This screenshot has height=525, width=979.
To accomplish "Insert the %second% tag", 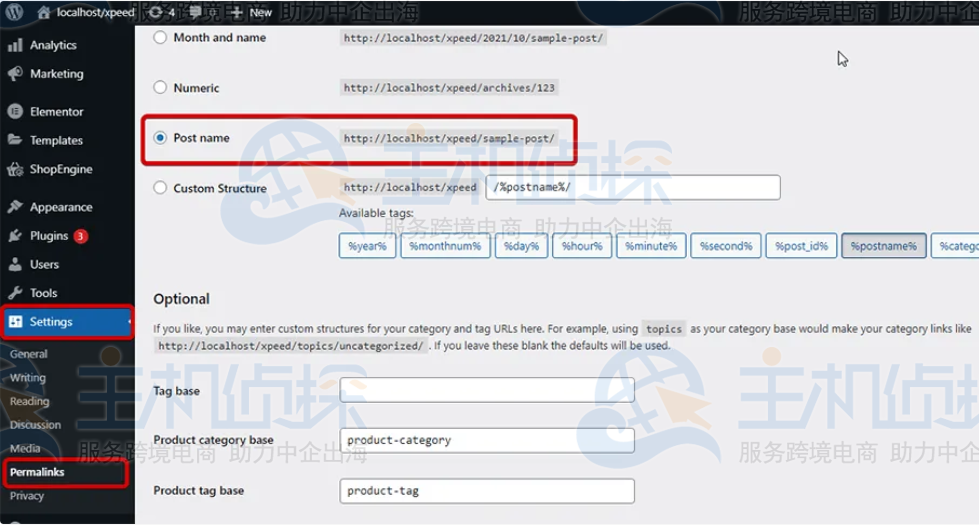I will pos(726,246).
